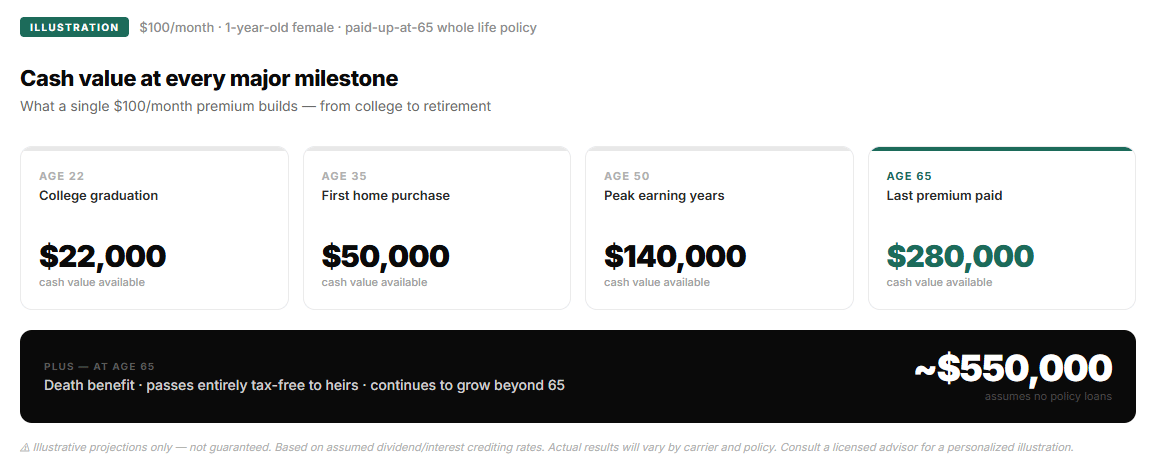Click the 'AGE 22' label
Image resolution: width=1157 pixels, height=465 pixels.
pos(62,176)
